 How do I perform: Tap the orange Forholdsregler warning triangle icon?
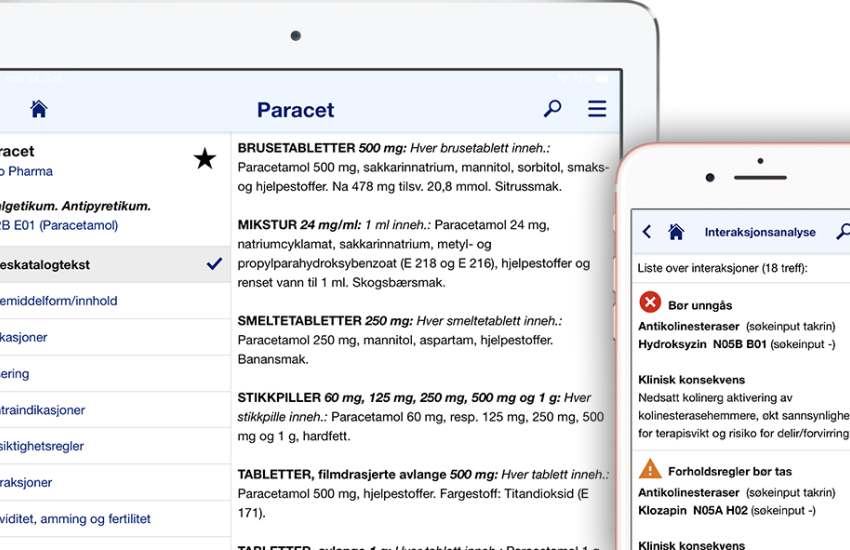650,469
